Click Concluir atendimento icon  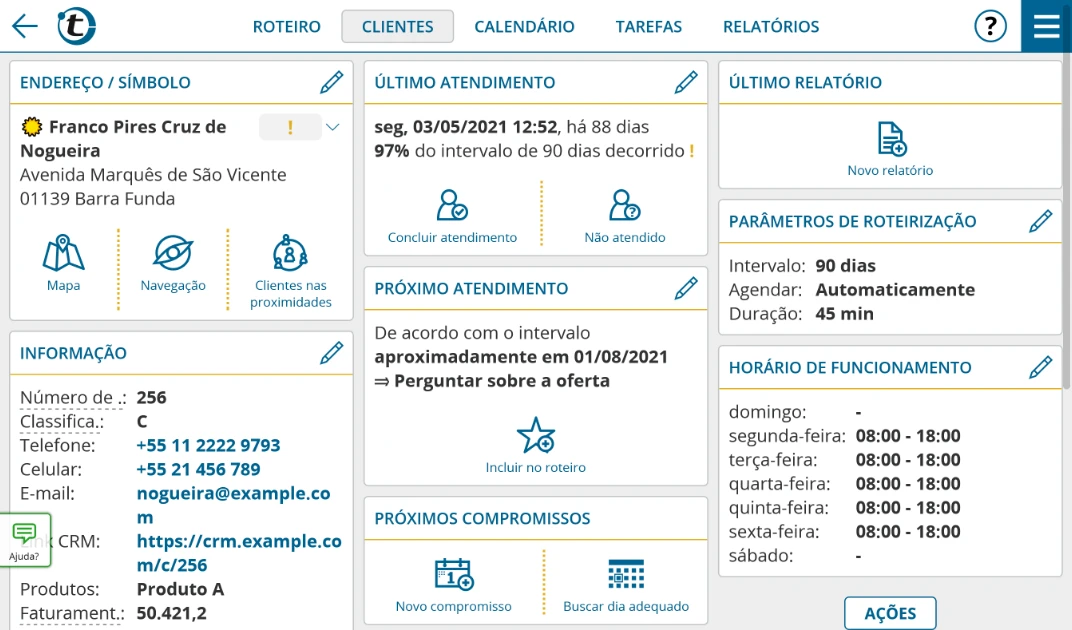tap(452, 205)
